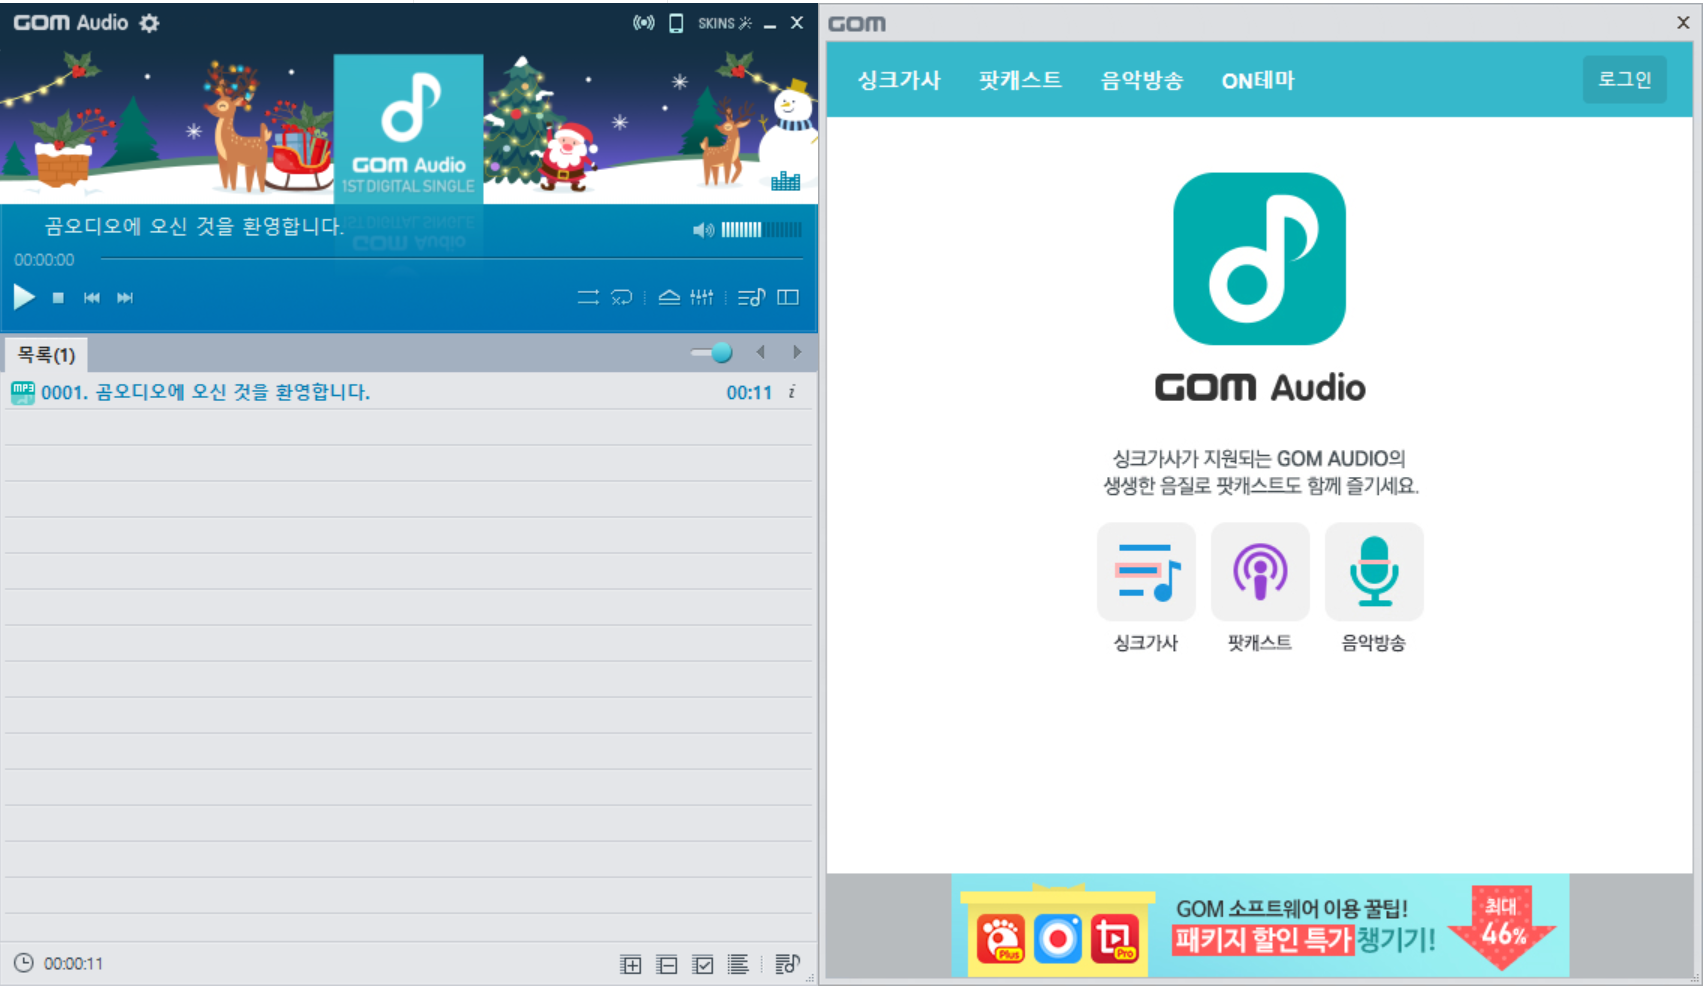Open playlist manager music note icon

point(787,963)
